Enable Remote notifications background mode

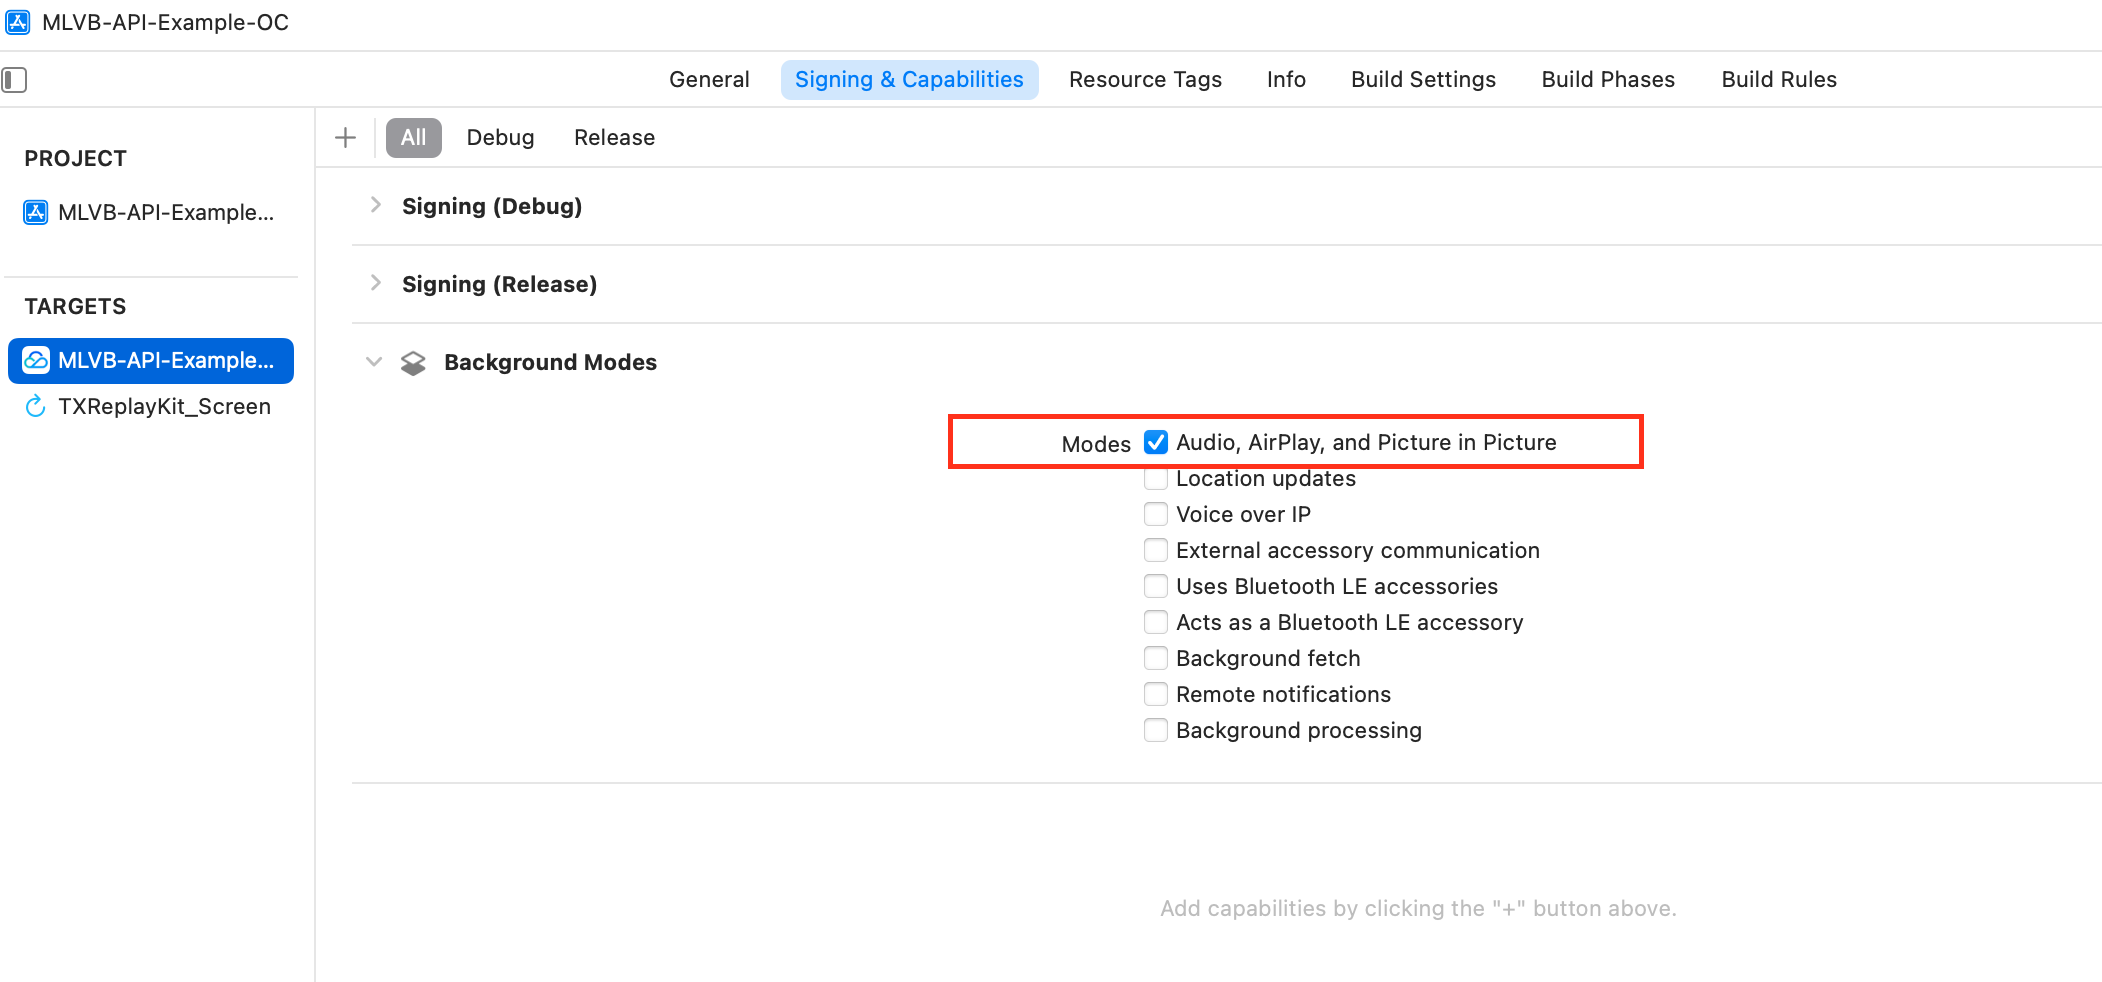(x=1156, y=694)
